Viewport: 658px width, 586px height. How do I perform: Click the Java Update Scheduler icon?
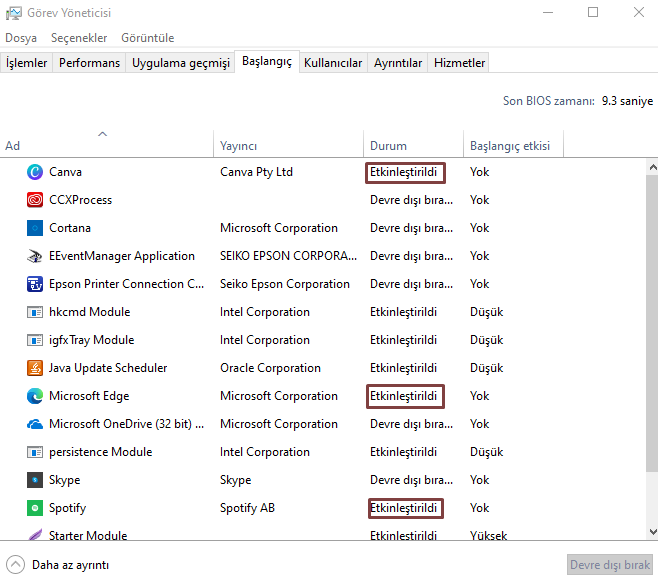[35, 368]
